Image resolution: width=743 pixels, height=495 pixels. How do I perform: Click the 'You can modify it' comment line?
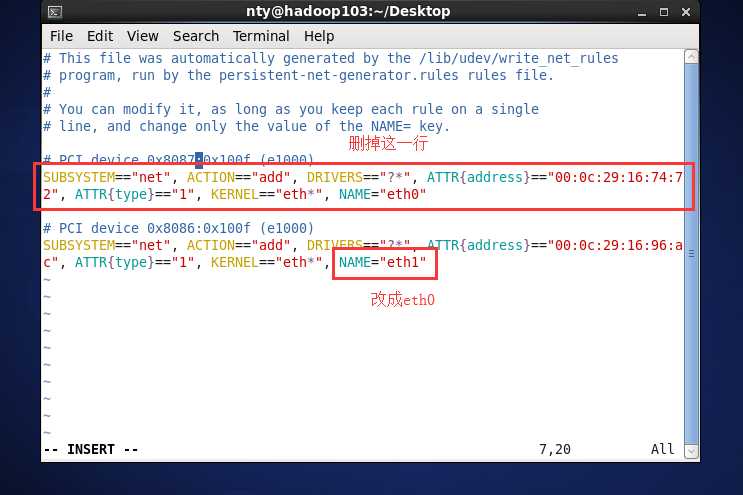coord(291,109)
